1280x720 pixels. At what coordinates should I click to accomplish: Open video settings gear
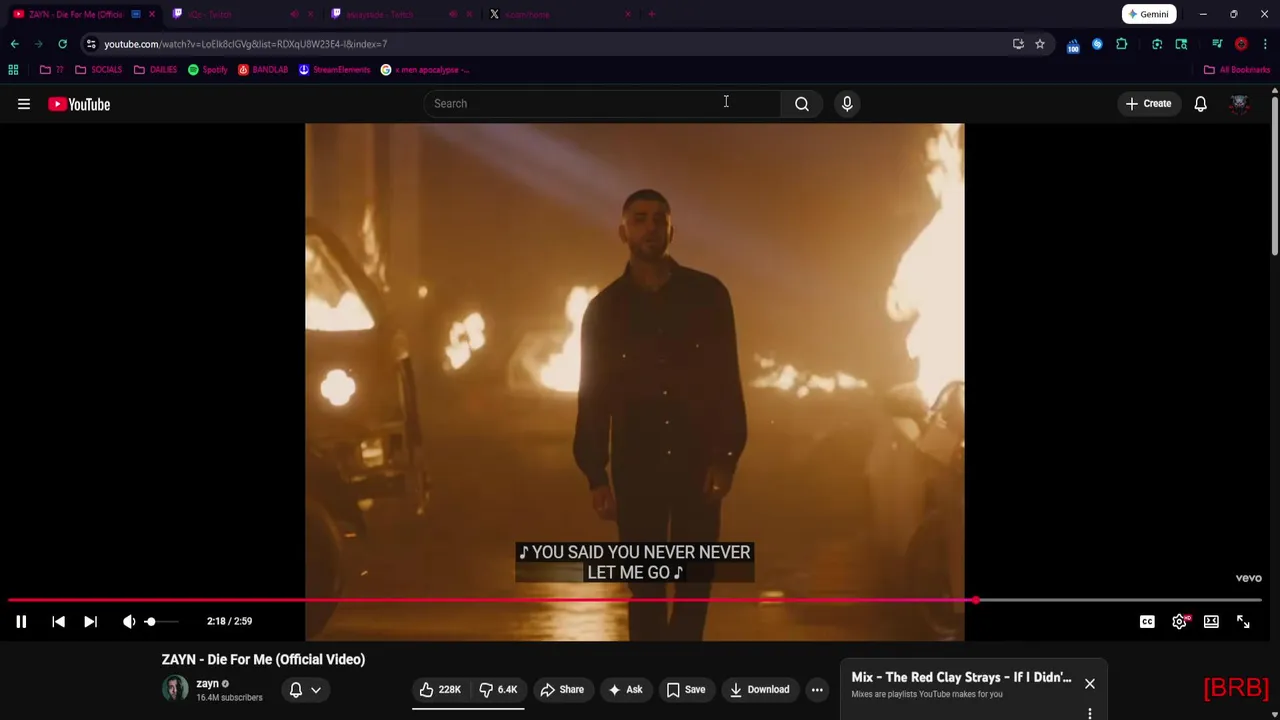1179,621
